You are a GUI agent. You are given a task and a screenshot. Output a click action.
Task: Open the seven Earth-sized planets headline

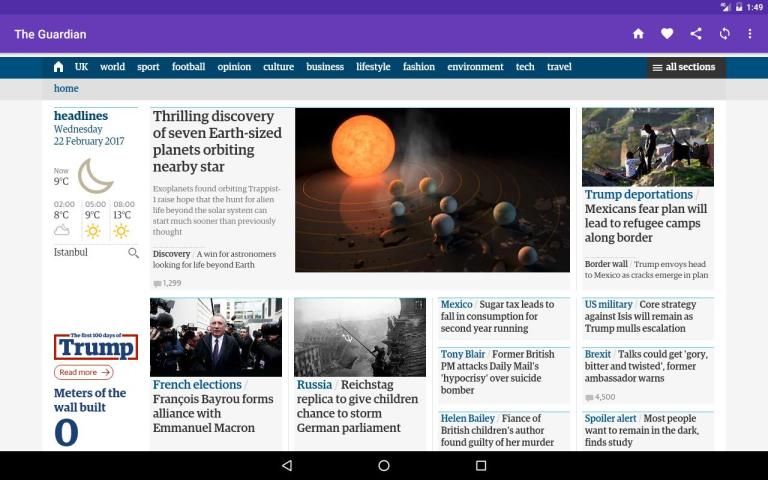point(218,142)
